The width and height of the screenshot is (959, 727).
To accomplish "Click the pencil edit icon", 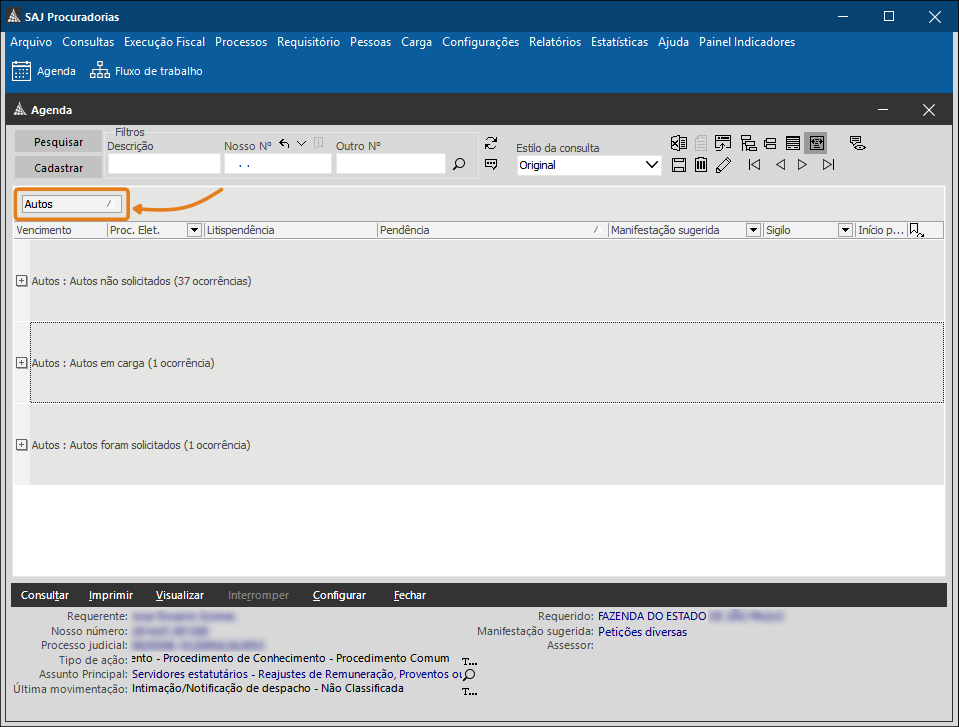I will [724, 165].
